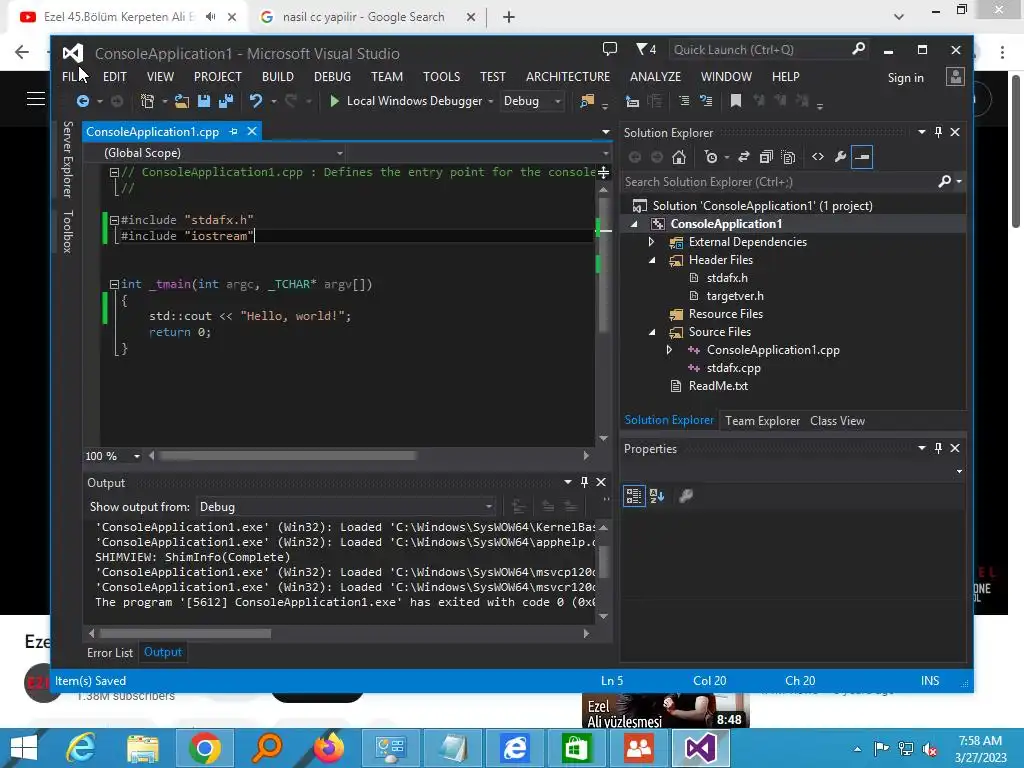1024x768 pixels.
Task: Click the Solution Explorer search magnifier icon
Action: [944, 182]
